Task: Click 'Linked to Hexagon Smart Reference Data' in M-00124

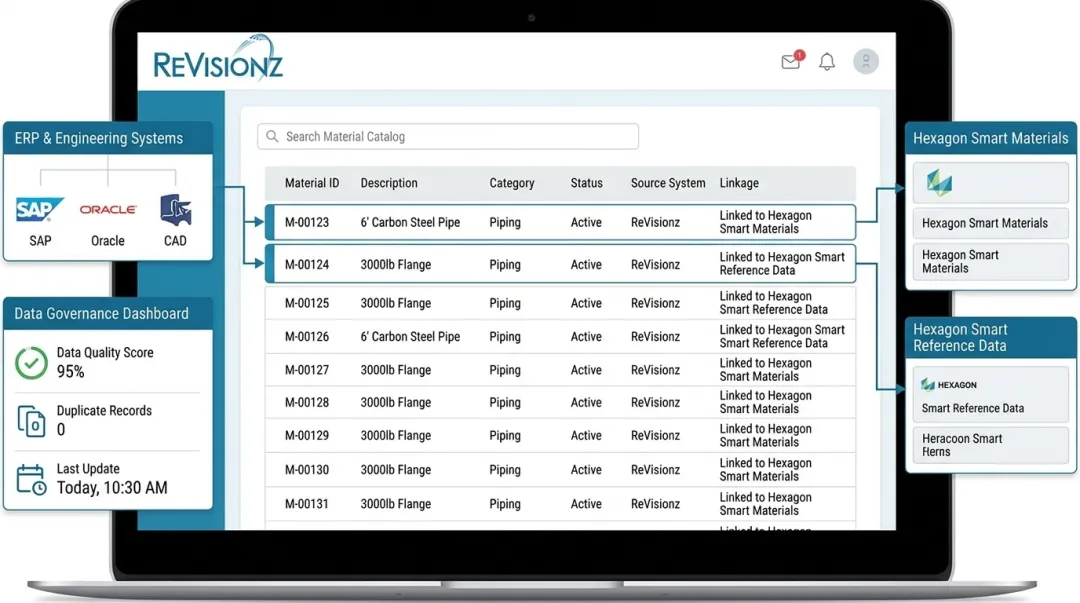Action: [x=782, y=263]
